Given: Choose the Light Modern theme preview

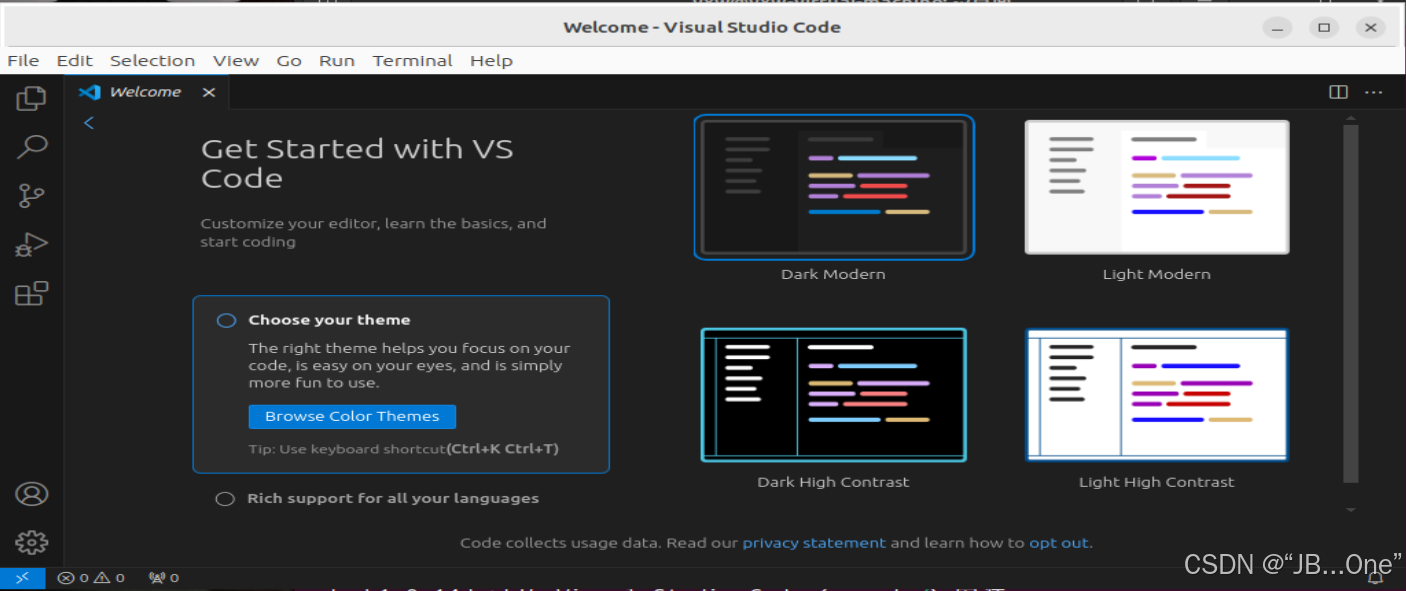Looking at the screenshot, I should click(x=1157, y=187).
